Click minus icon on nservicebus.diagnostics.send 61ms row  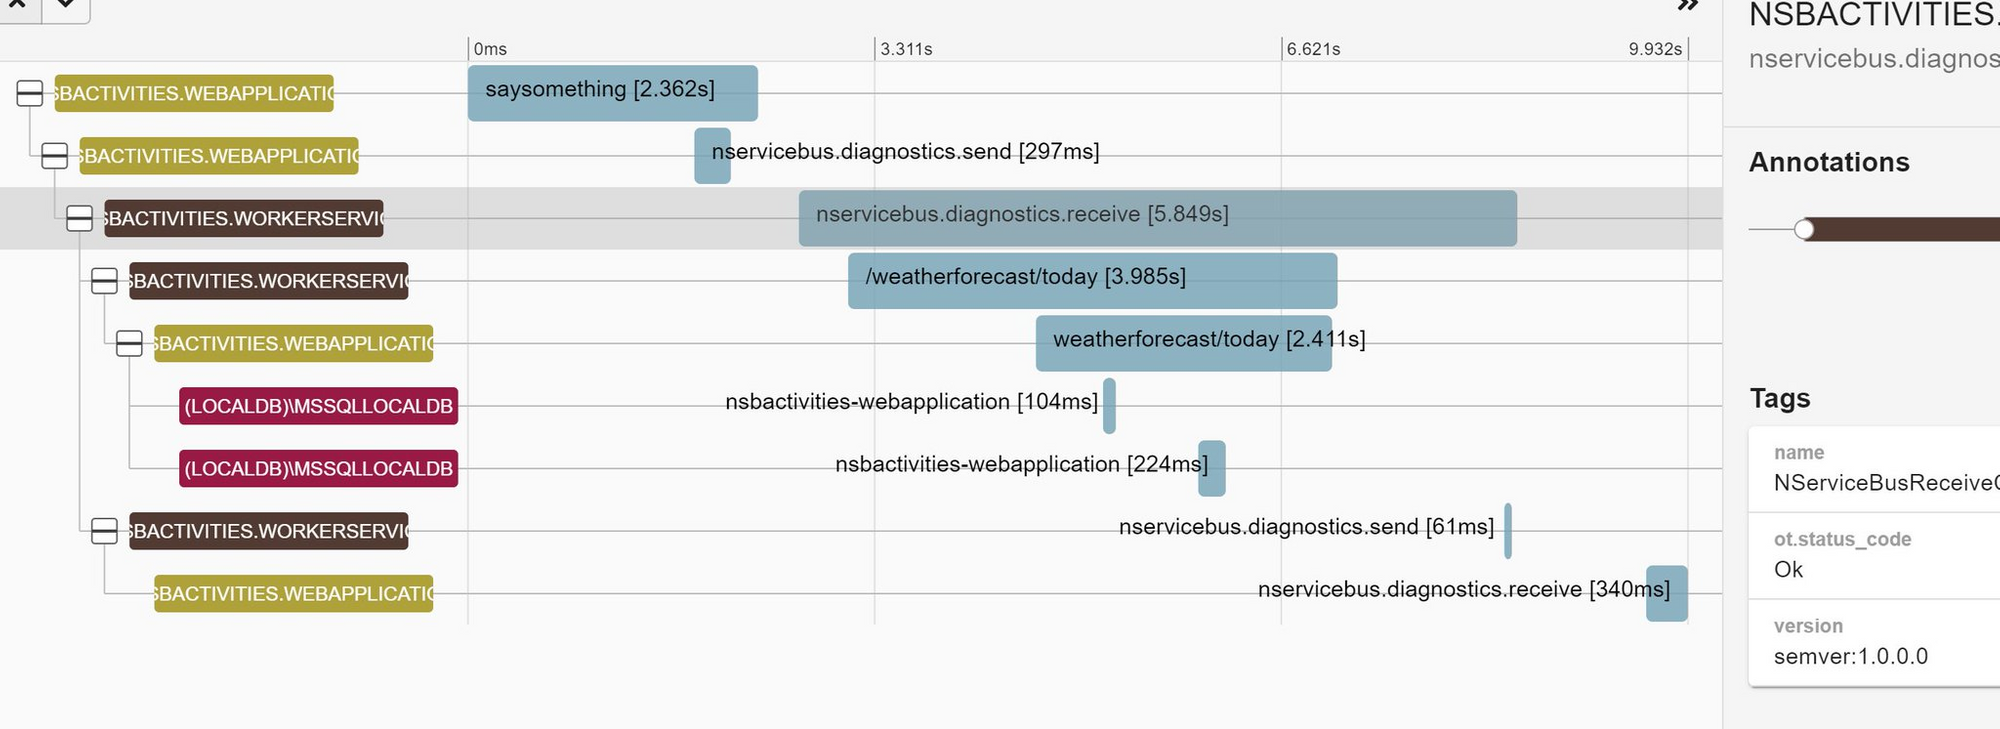(104, 531)
